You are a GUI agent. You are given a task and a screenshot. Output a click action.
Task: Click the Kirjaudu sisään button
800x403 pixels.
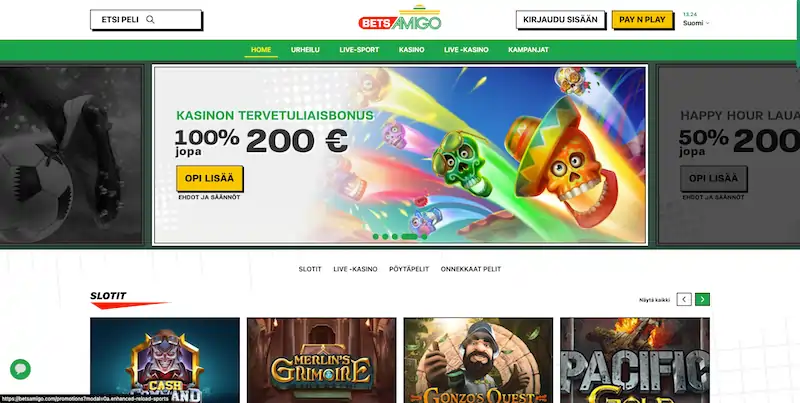tap(560, 20)
